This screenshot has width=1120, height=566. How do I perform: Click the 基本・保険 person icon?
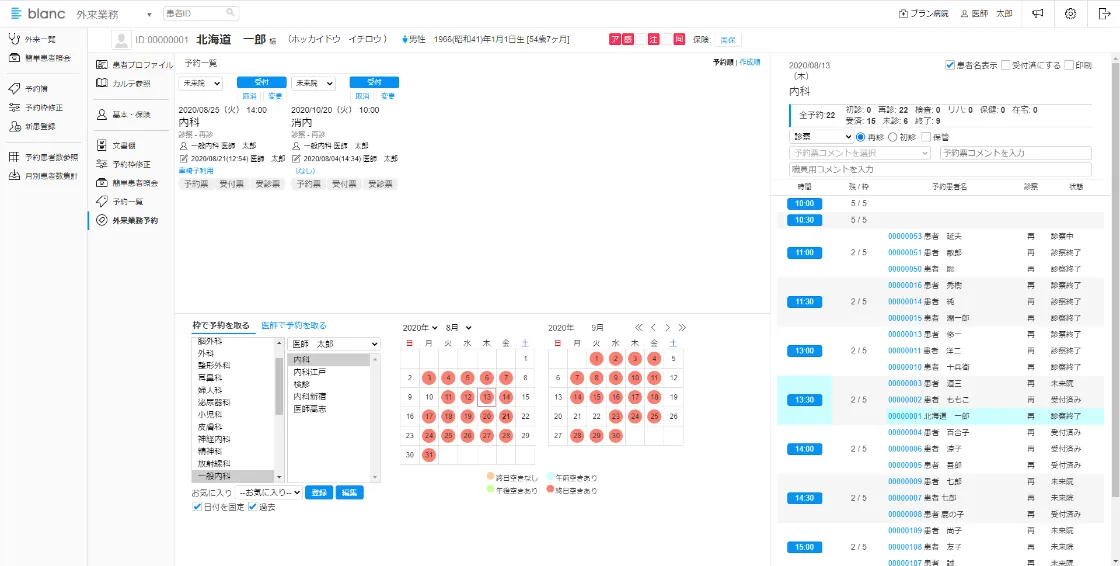[x=101, y=114]
